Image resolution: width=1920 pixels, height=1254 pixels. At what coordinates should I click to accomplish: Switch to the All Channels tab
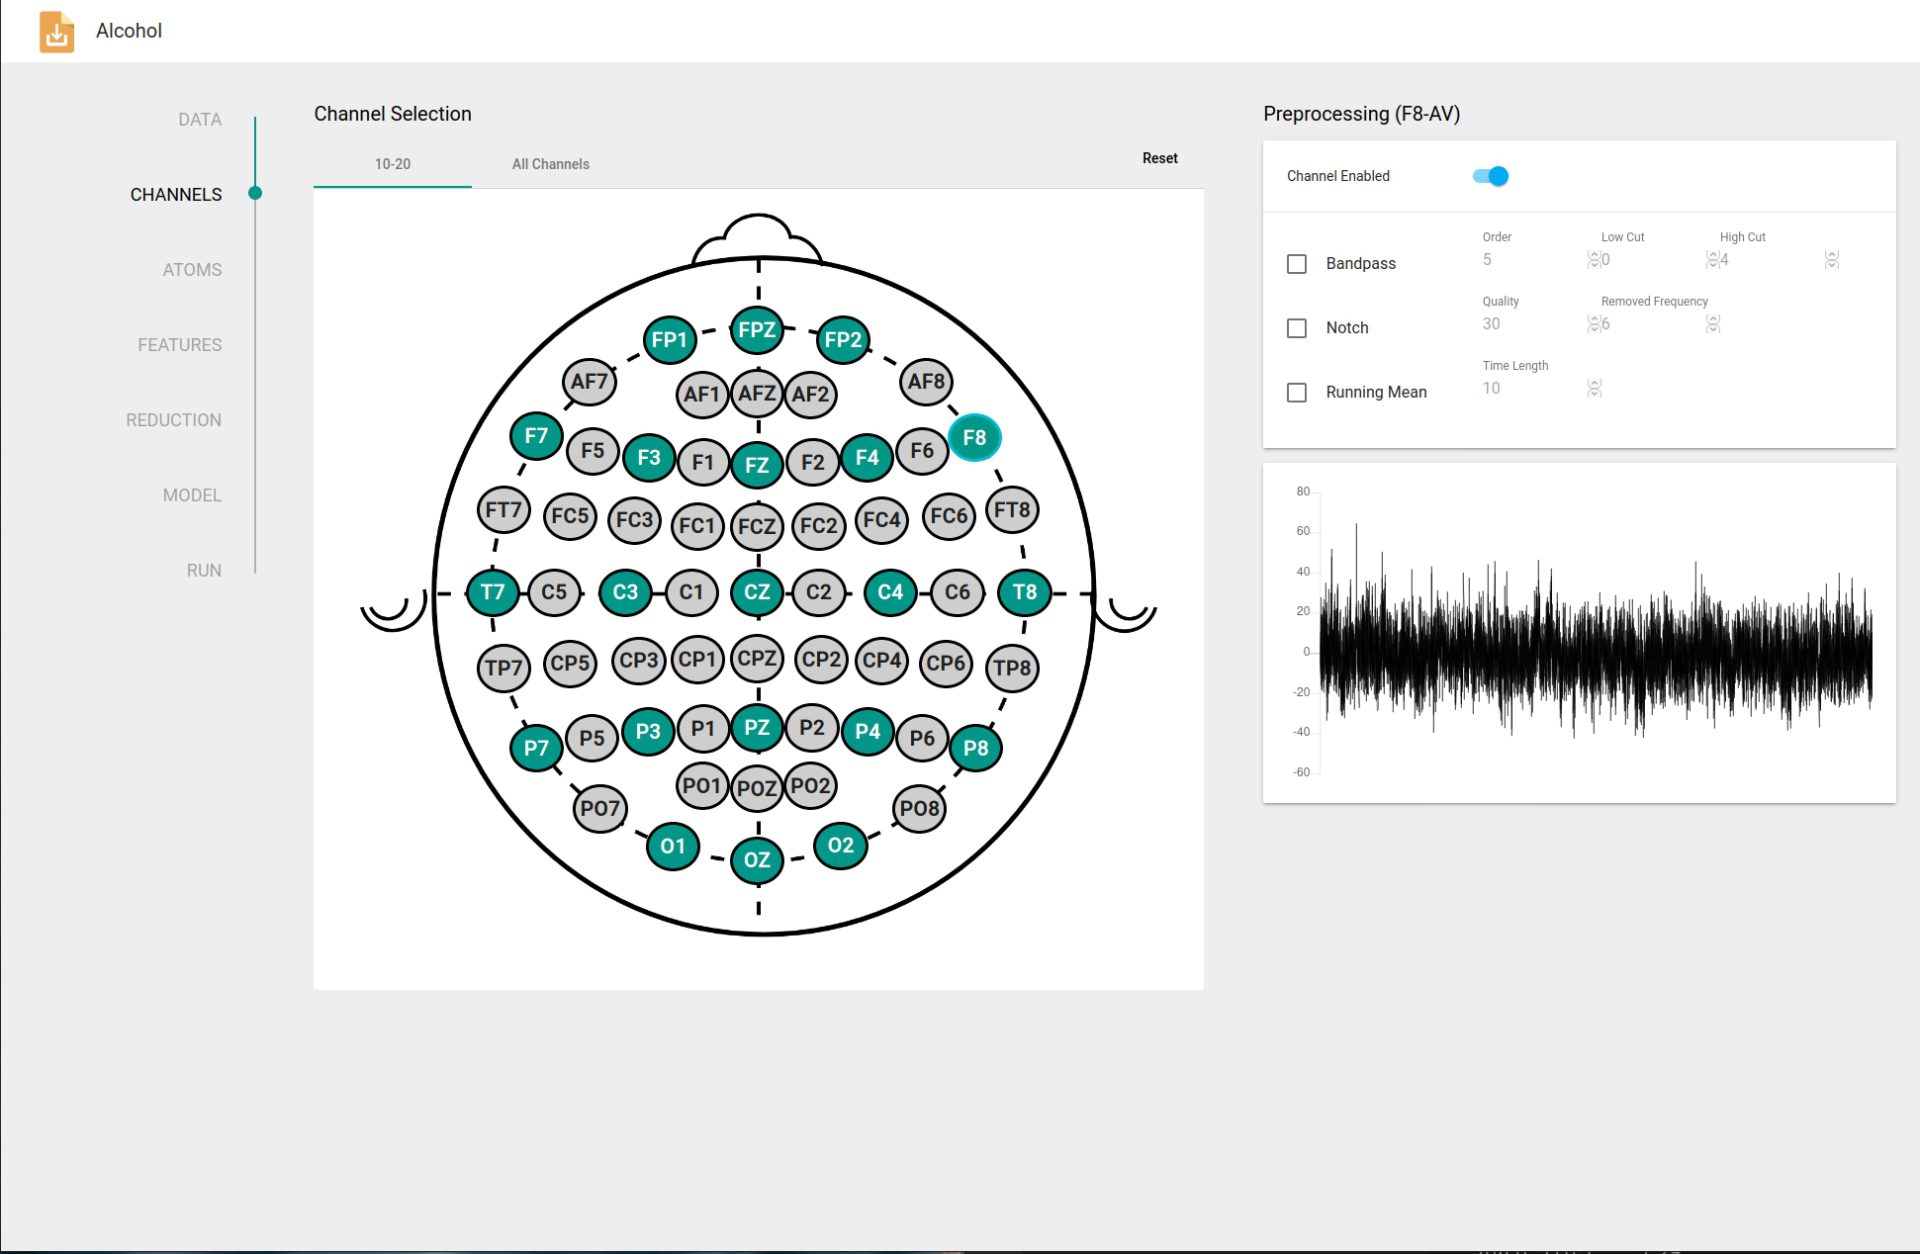click(550, 163)
